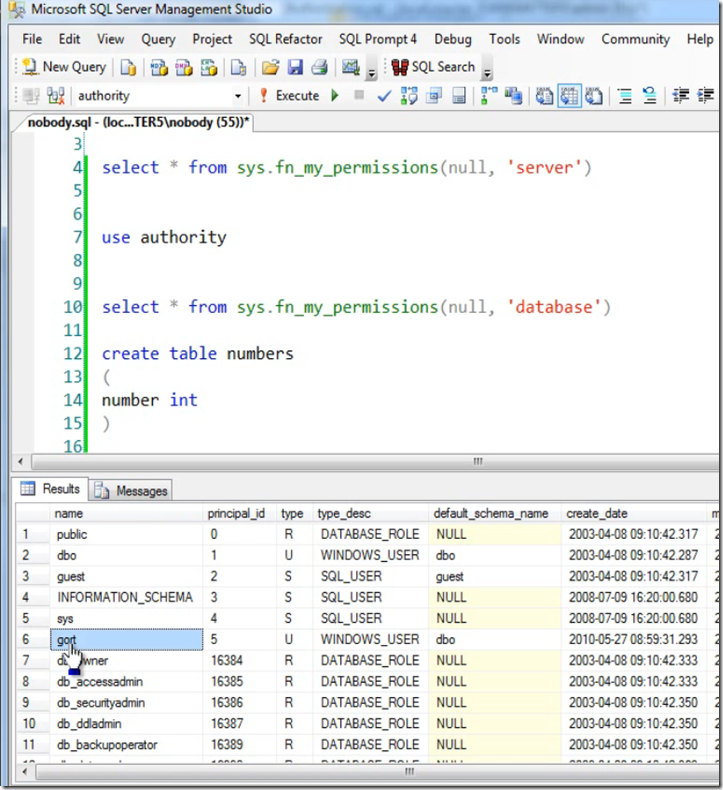
Task: Click the editor scroll left arrow
Action: tap(21, 461)
